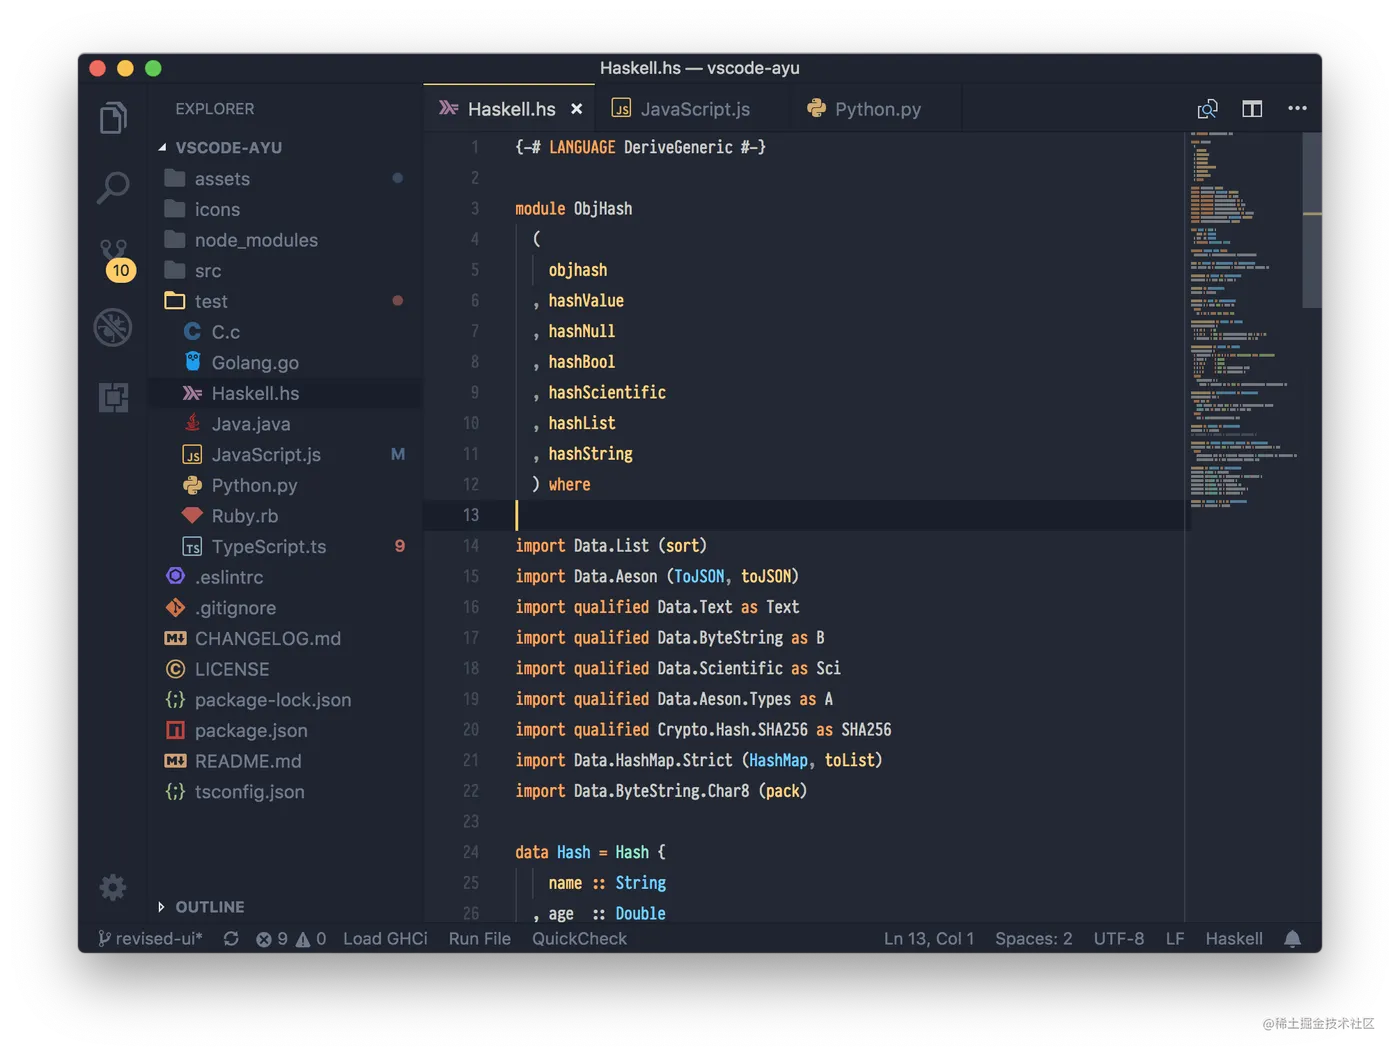1400x1056 pixels.
Task: Click QuickCheck in status bar
Action: (579, 939)
